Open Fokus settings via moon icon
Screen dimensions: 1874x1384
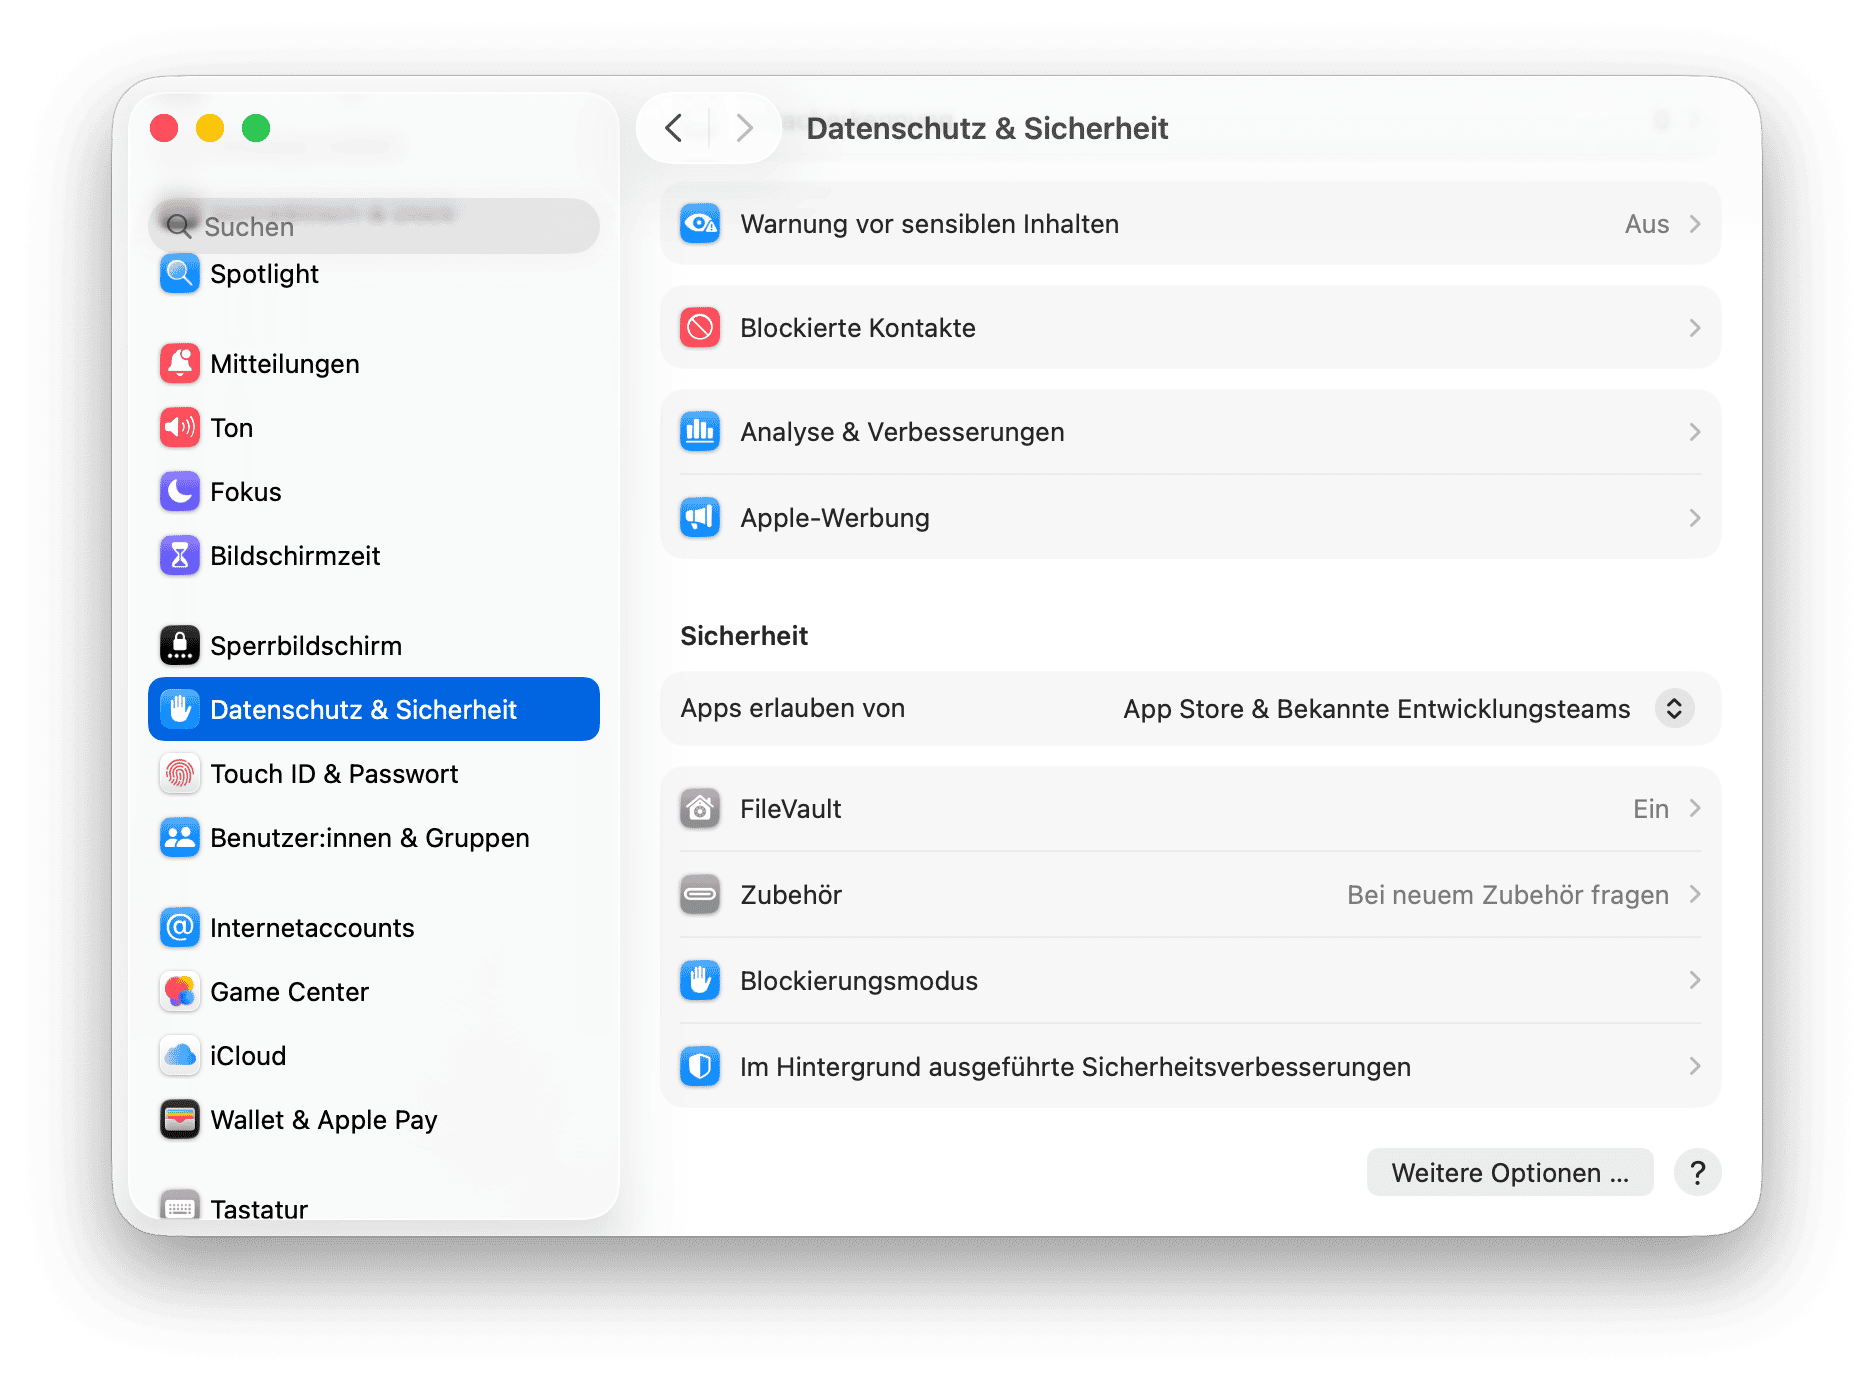click(x=180, y=491)
